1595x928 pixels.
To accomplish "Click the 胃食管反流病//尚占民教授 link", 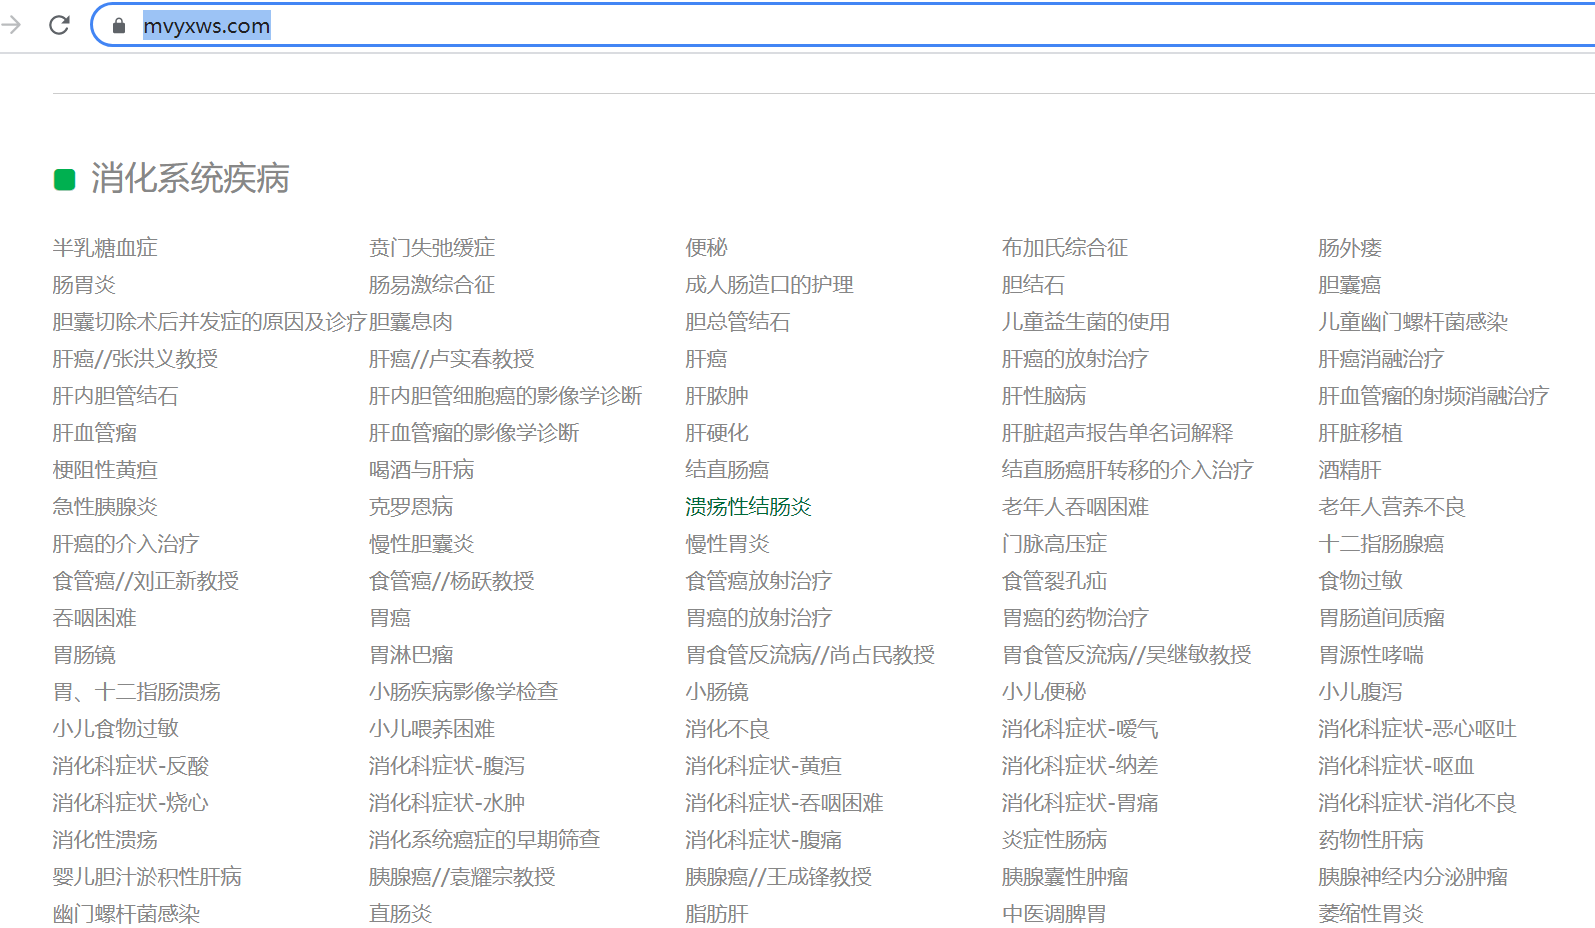I will coord(810,655).
